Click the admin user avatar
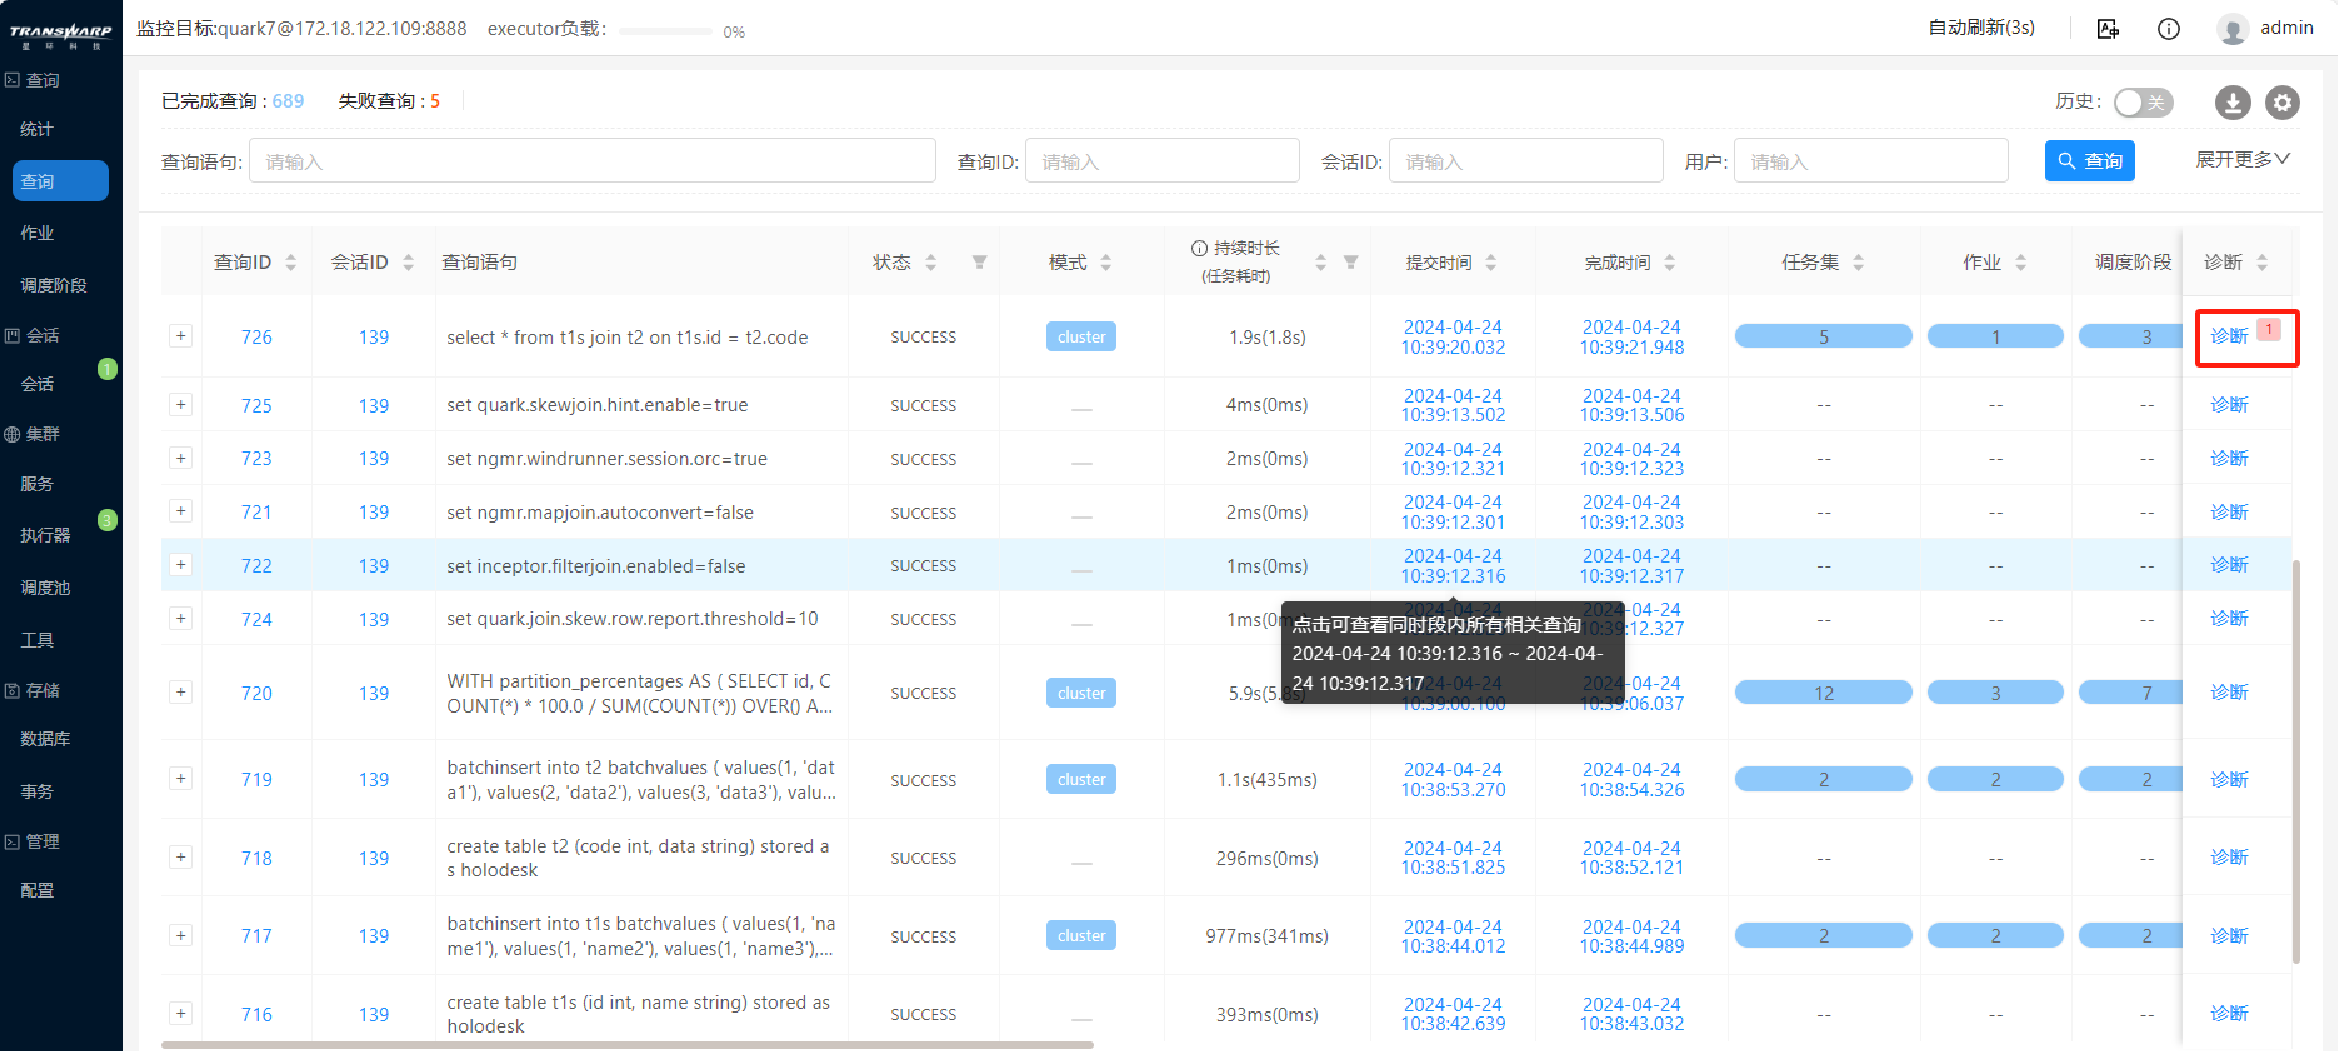 2232,29
